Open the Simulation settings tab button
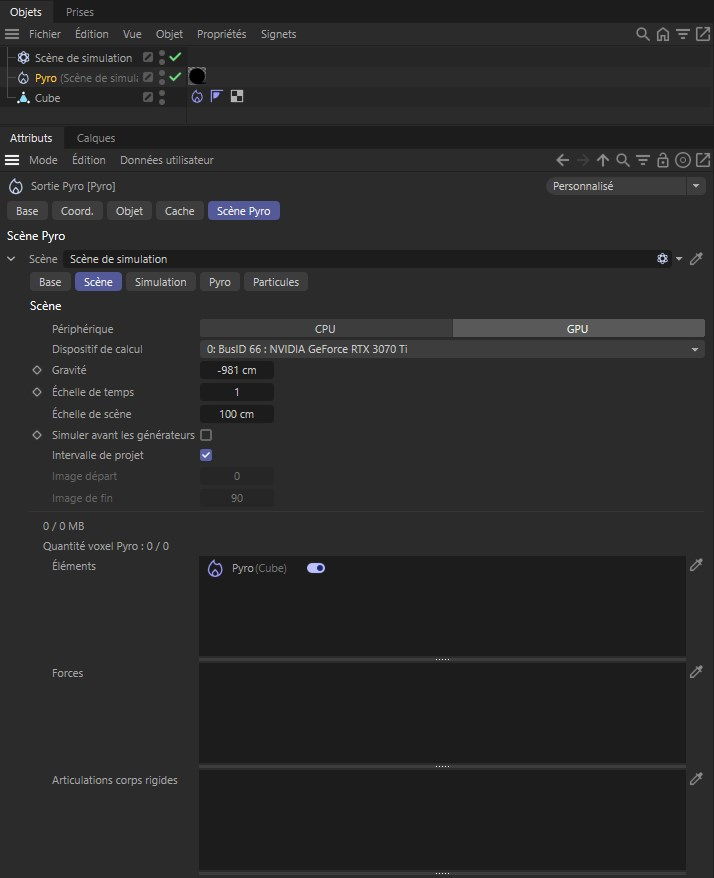The image size is (714, 878). pyautogui.click(x=161, y=282)
